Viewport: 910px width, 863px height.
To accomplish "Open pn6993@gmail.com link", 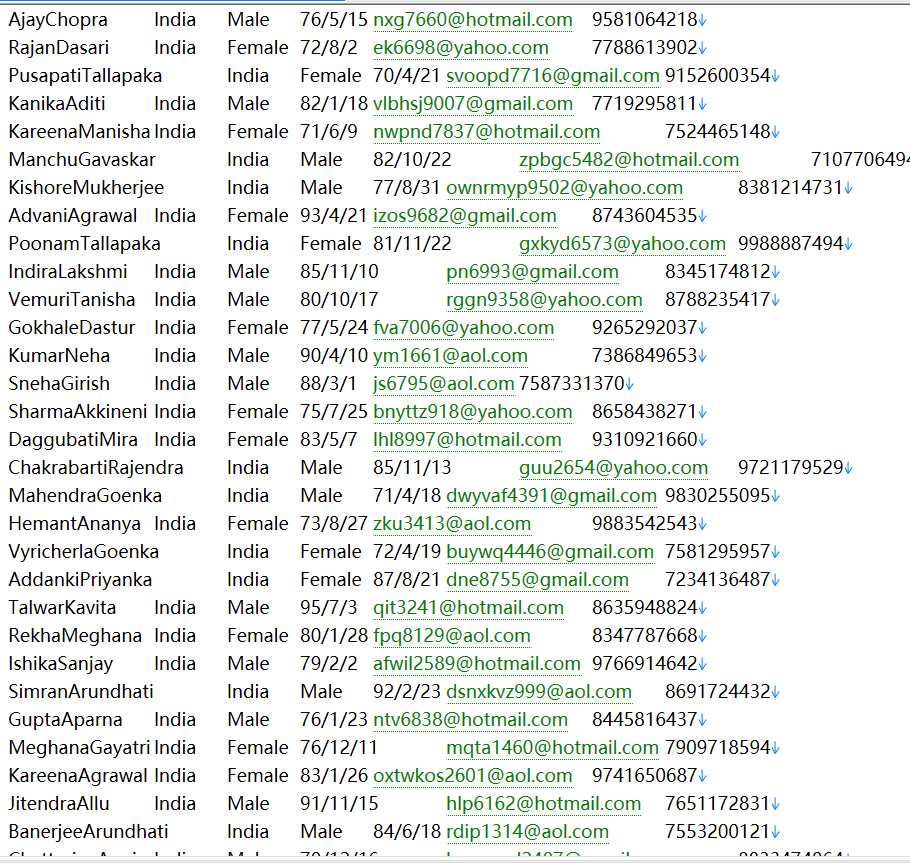I will pyautogui.click(x=532, y=272).
